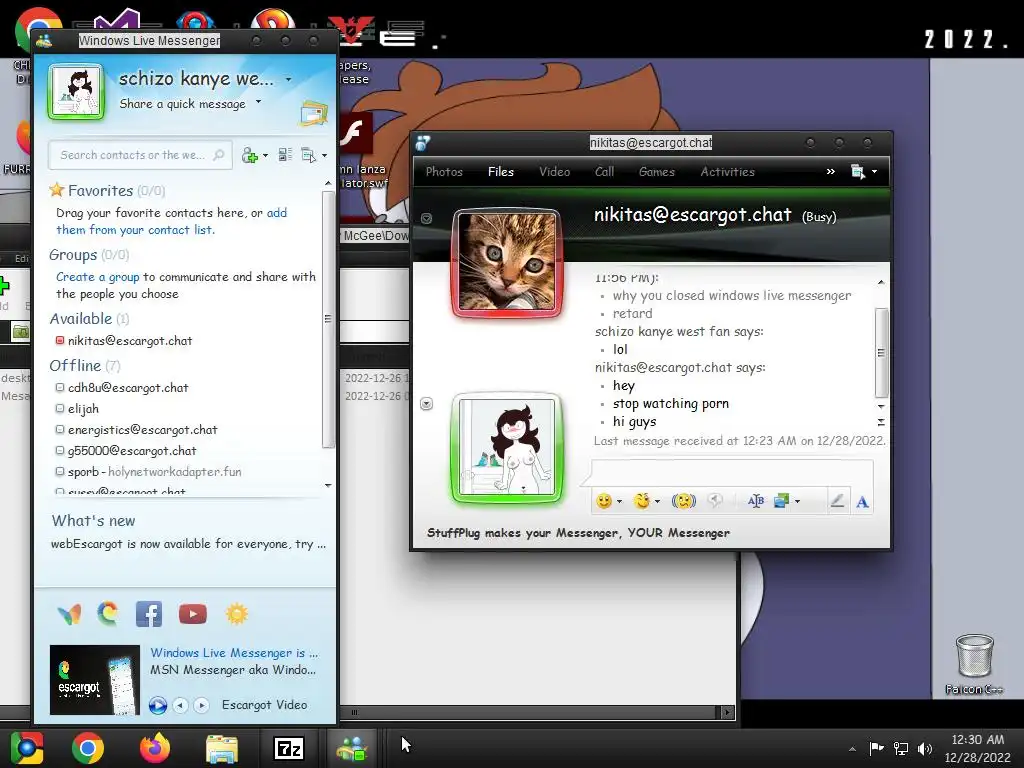The height and width of the screenshot is (768, 1024).
Task: Open the Call tab in chat window
Action: click(x=604, y=172)
